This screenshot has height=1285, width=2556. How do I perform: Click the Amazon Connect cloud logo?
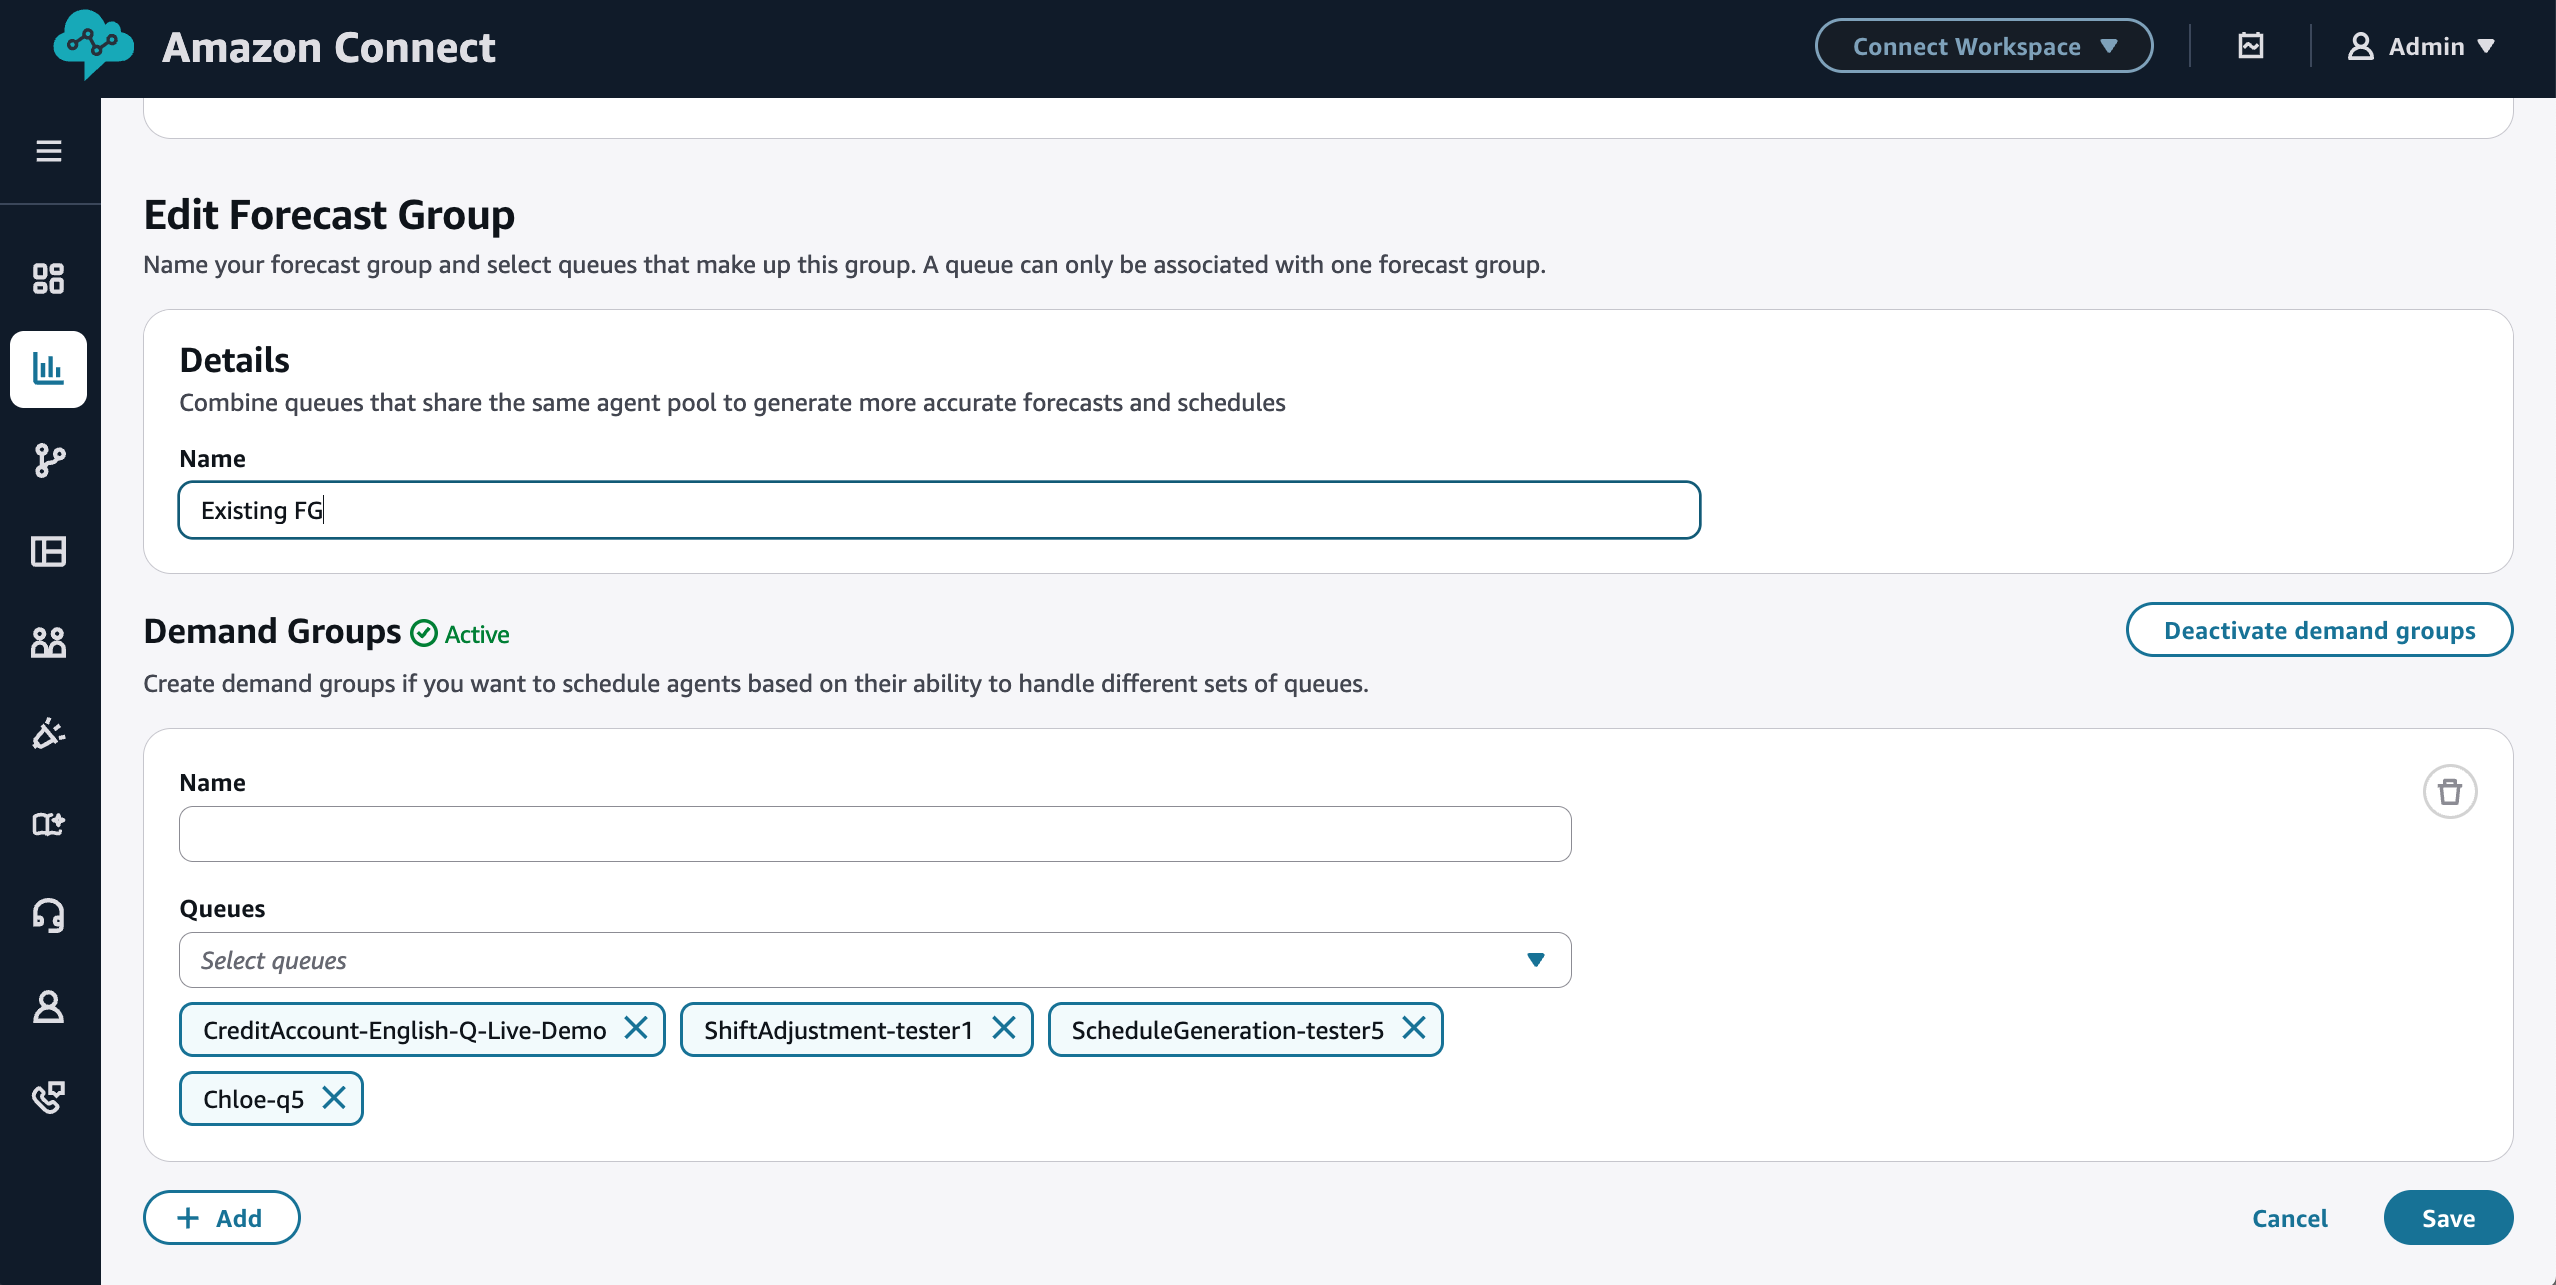pos(93,45)
